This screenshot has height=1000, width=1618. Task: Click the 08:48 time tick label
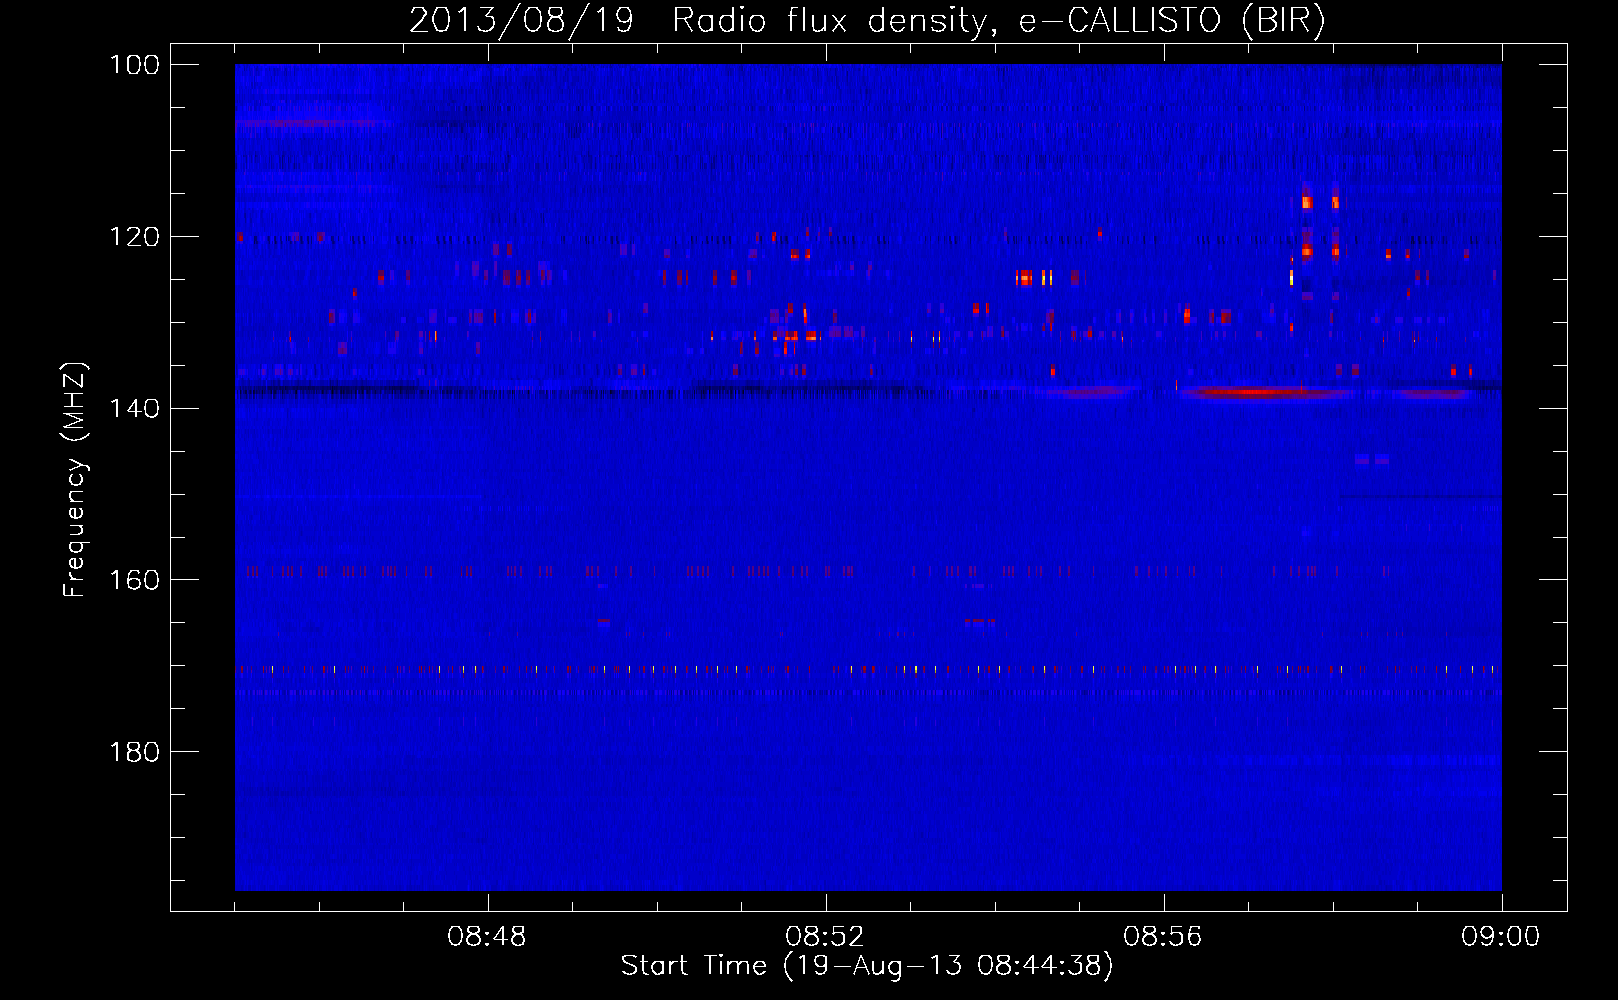pyautogui.click(x=487, y=937)
